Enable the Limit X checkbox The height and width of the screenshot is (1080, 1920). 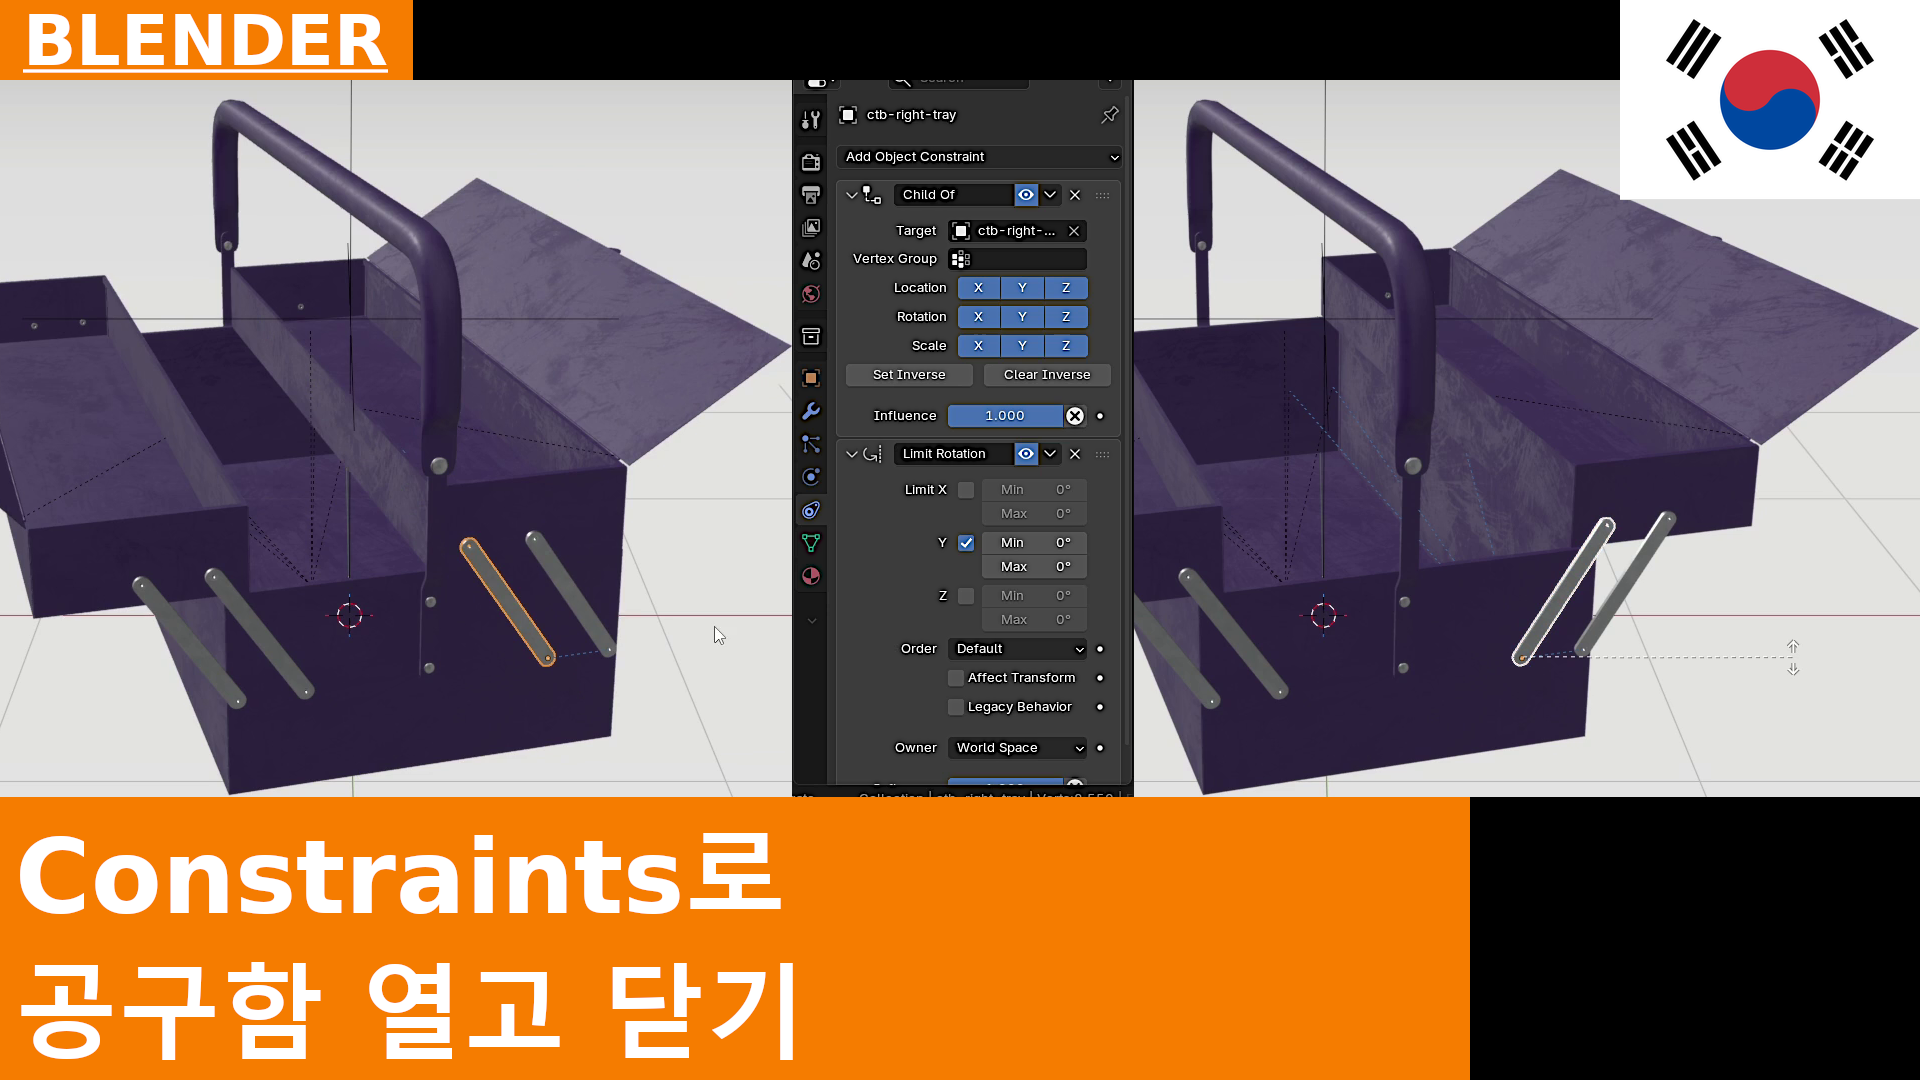[x=966, y=490]
